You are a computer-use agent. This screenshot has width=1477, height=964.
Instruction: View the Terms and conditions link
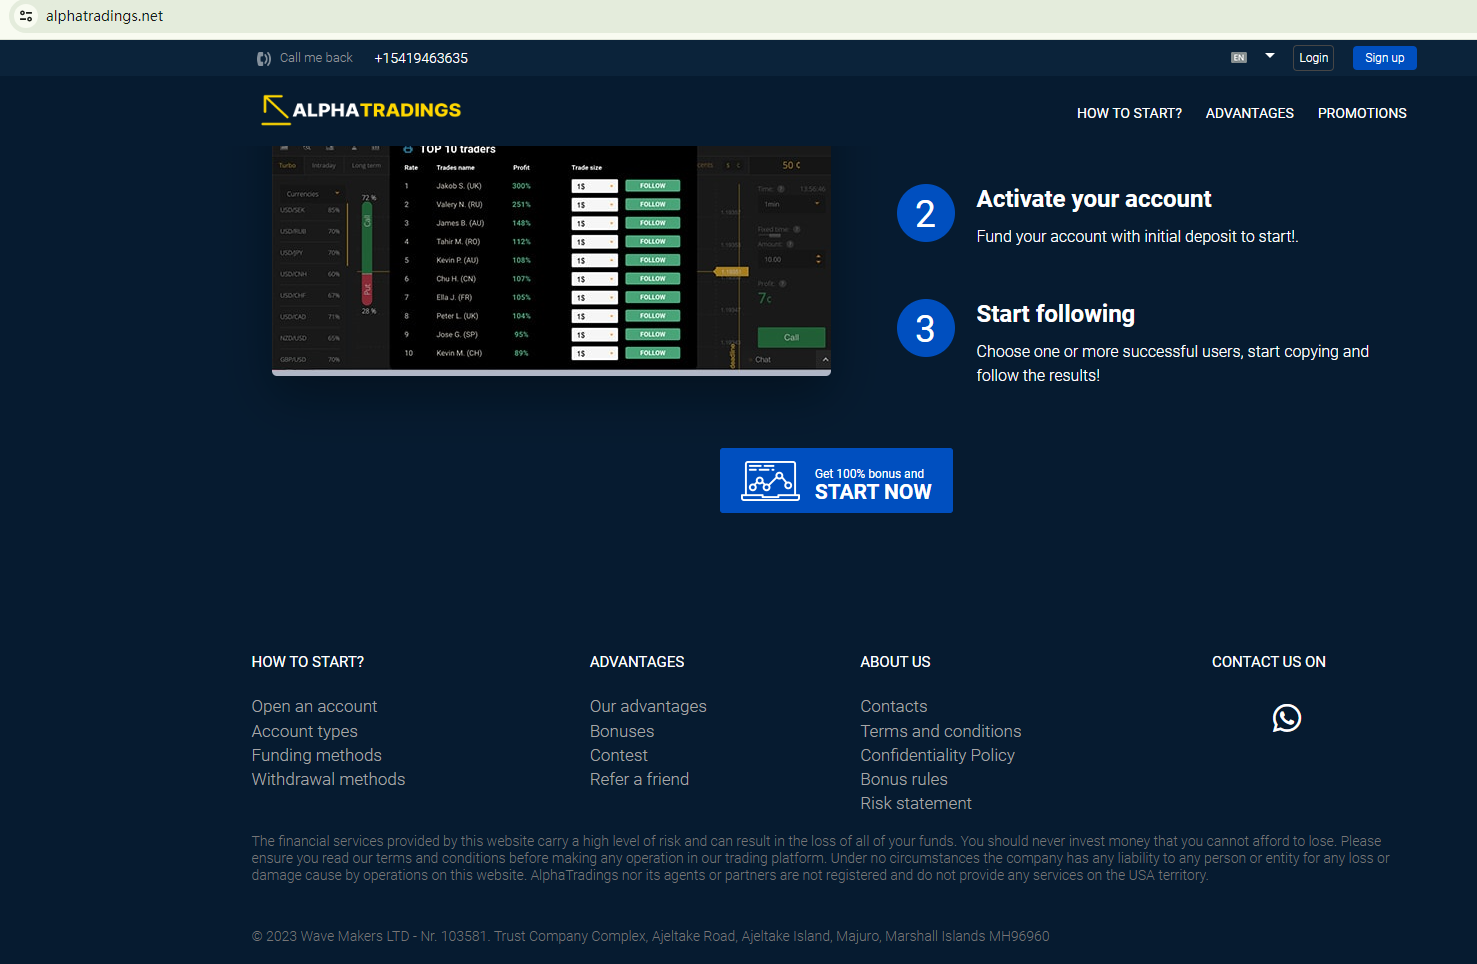tap(940, 731)
